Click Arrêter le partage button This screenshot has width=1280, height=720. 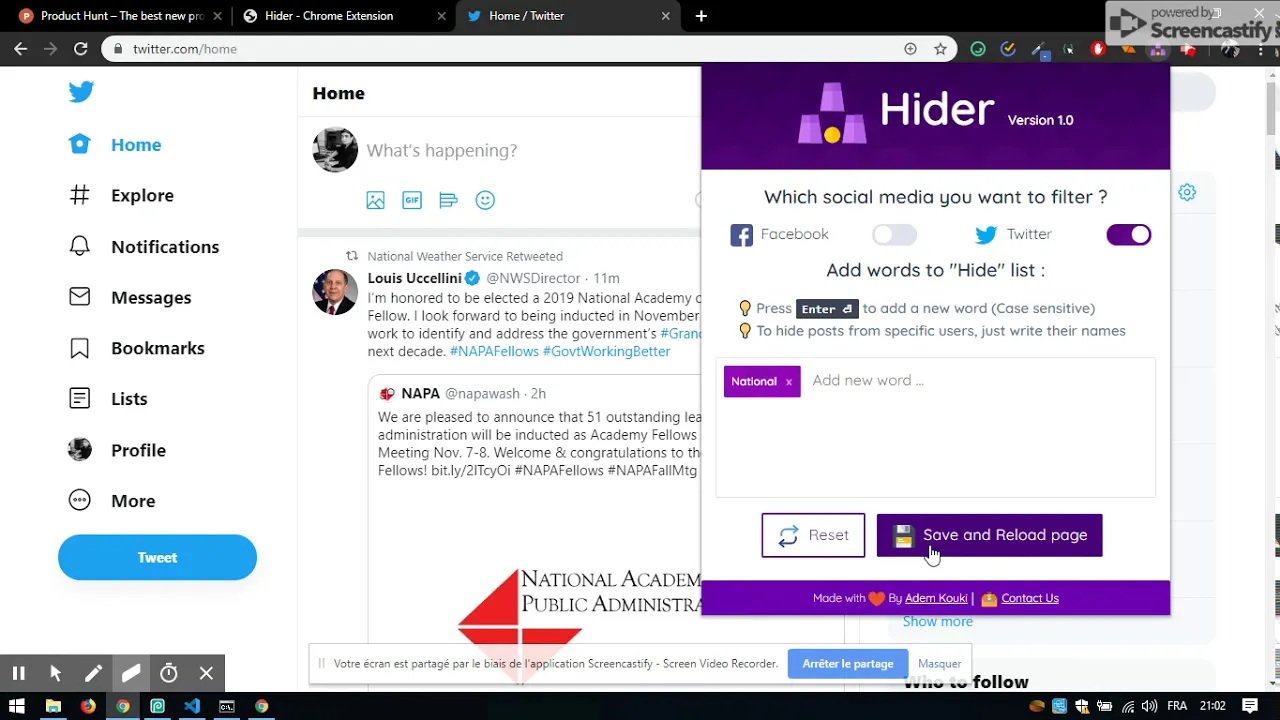tap(848, 664)
